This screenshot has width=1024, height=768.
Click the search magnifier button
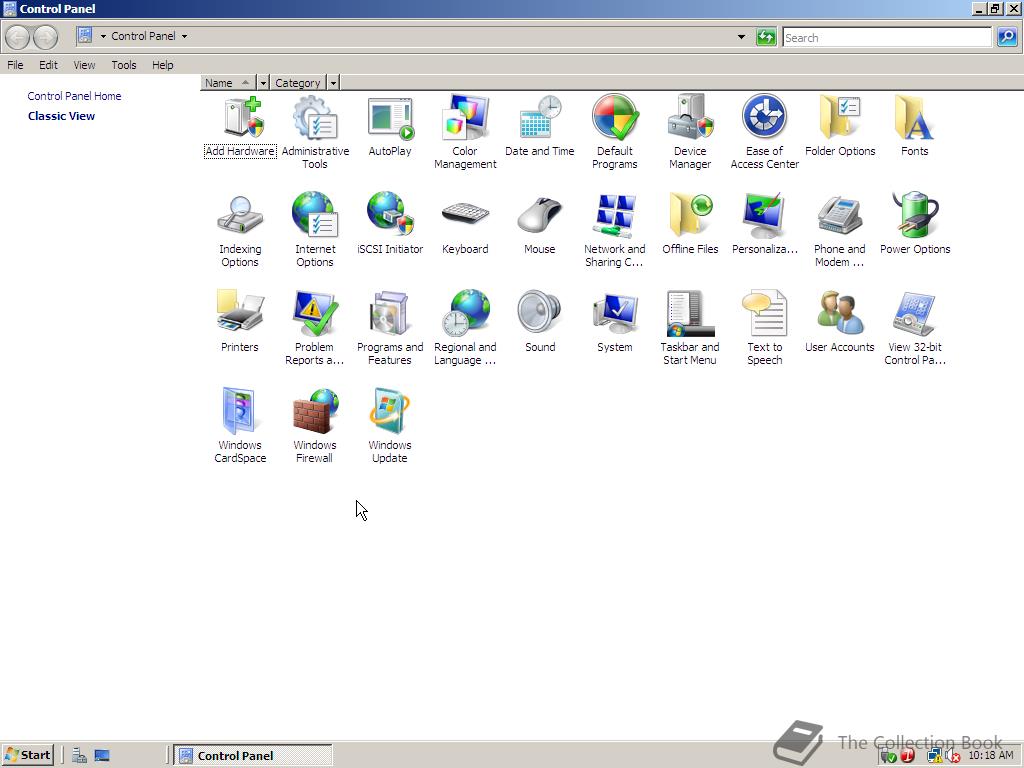tap(1007, 37)
